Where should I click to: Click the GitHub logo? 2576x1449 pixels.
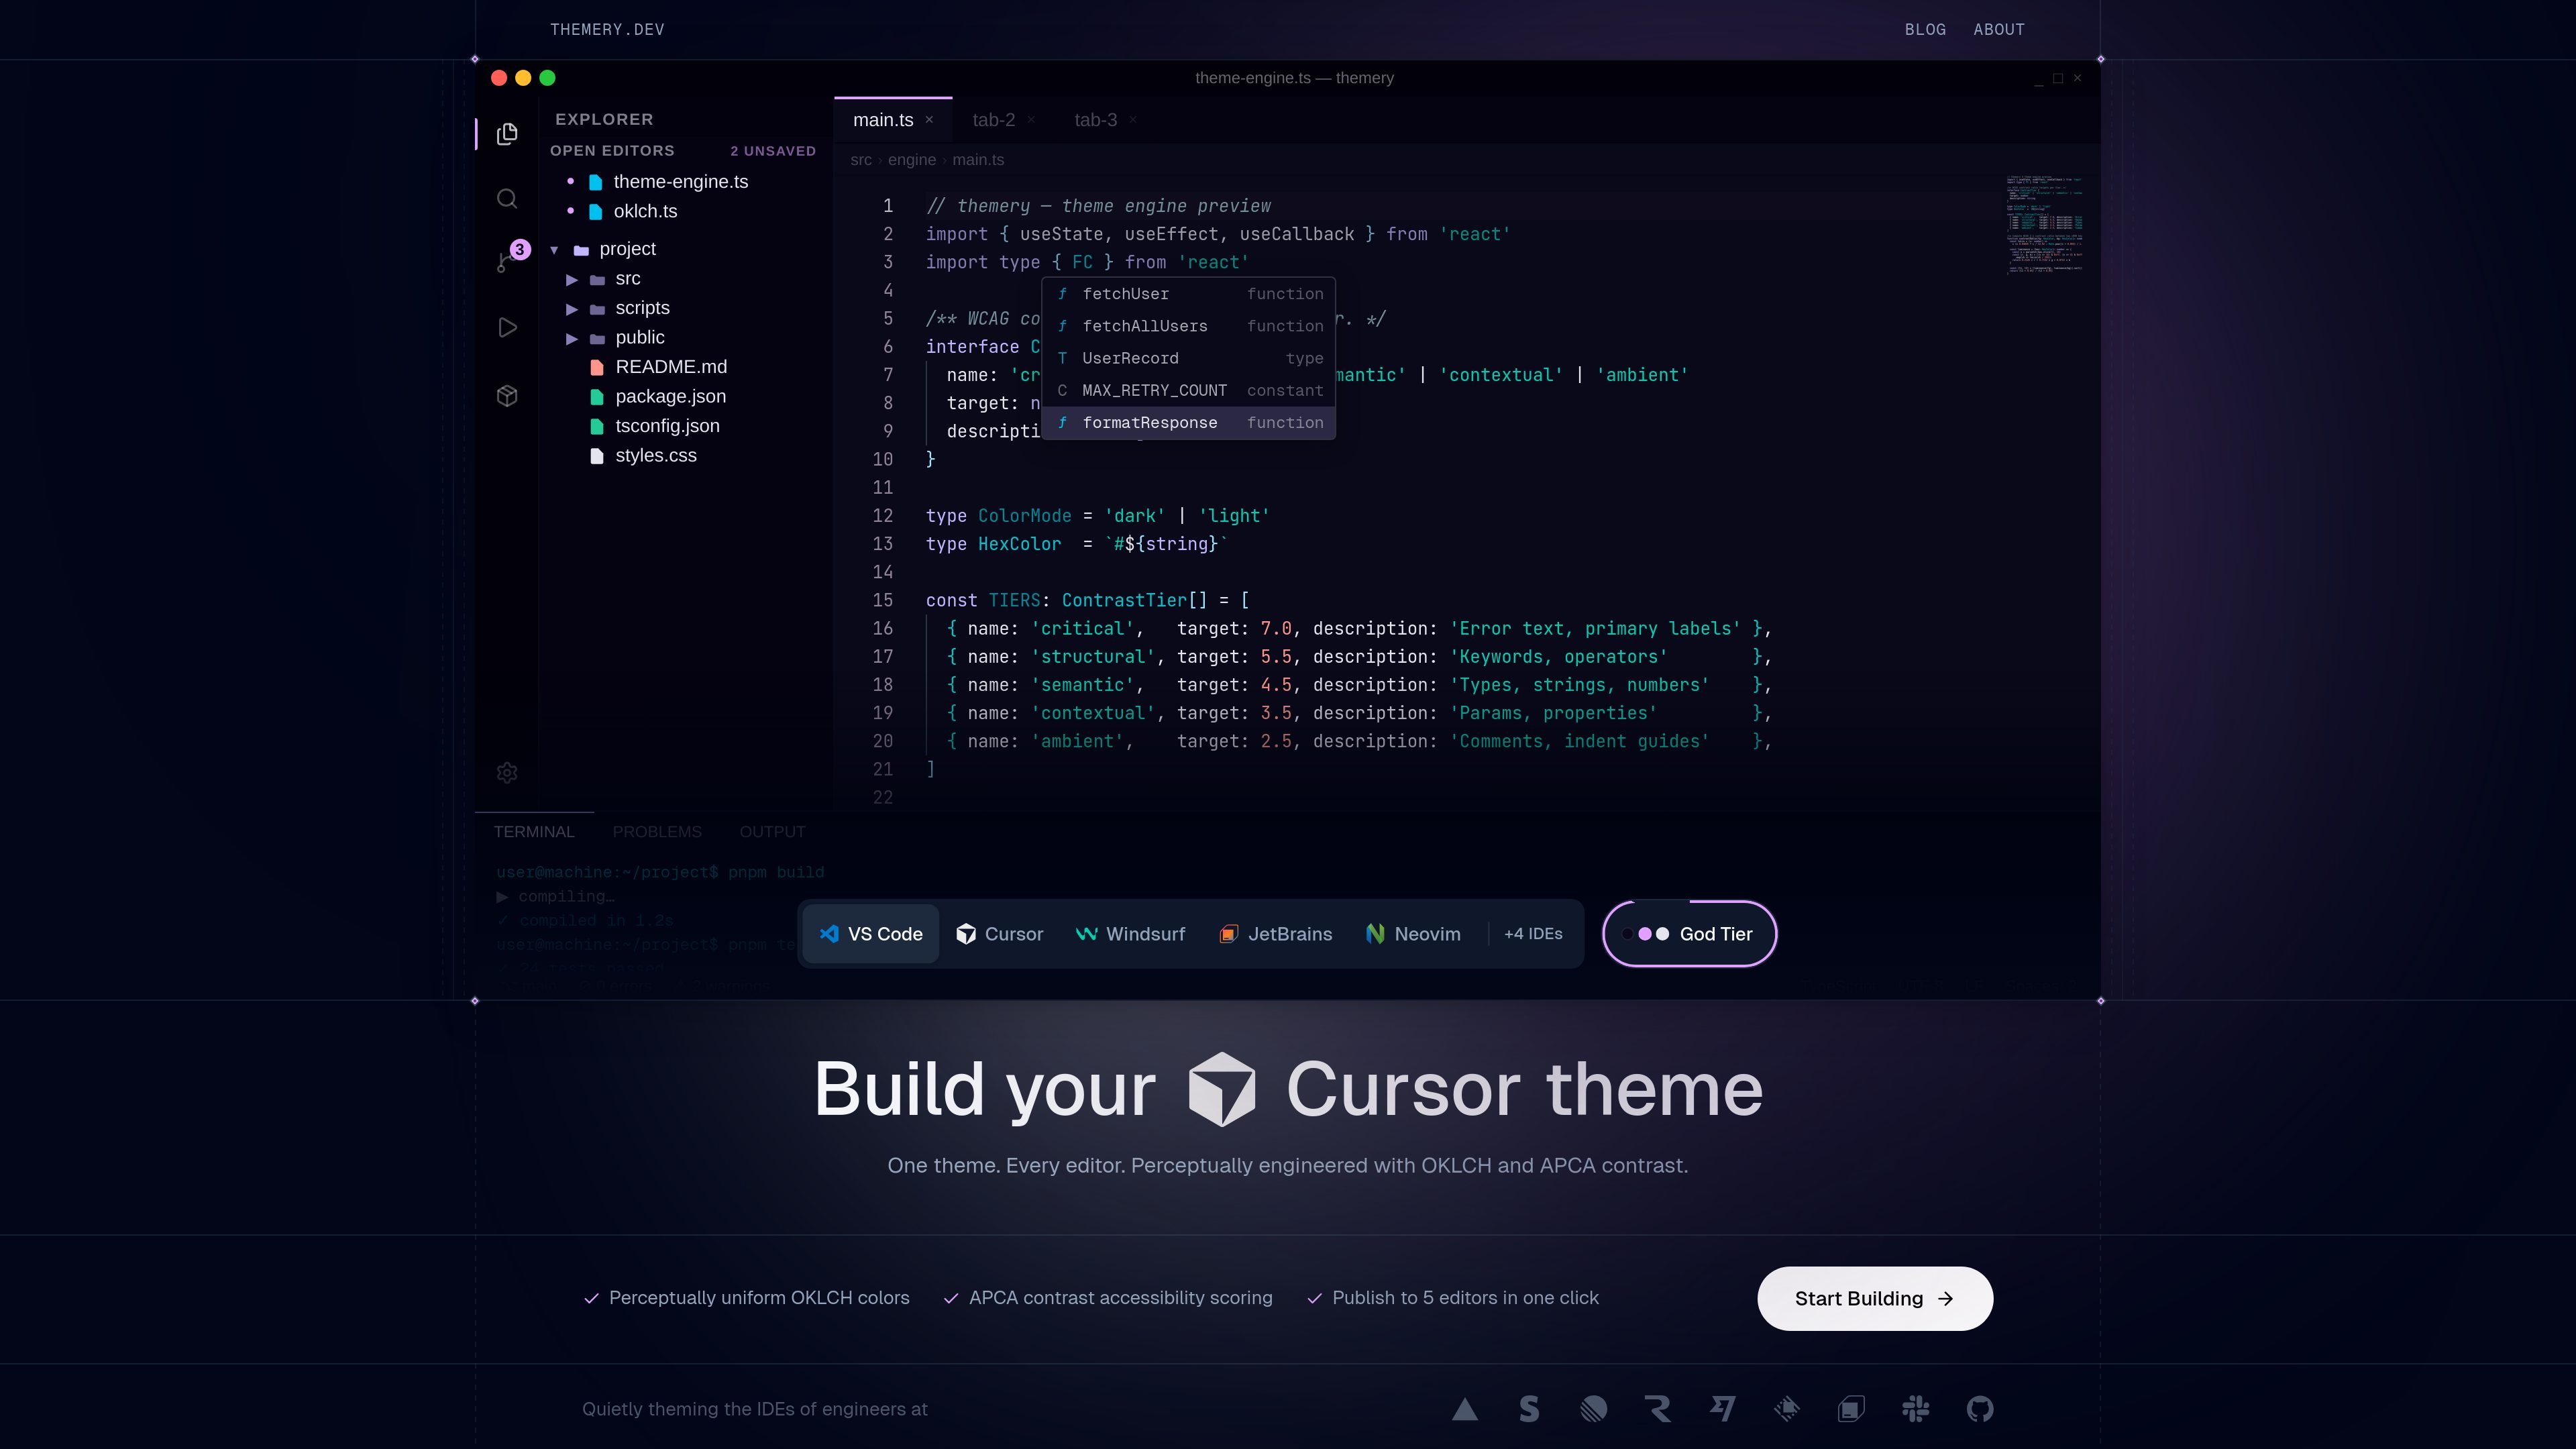click(1980, 1409)
